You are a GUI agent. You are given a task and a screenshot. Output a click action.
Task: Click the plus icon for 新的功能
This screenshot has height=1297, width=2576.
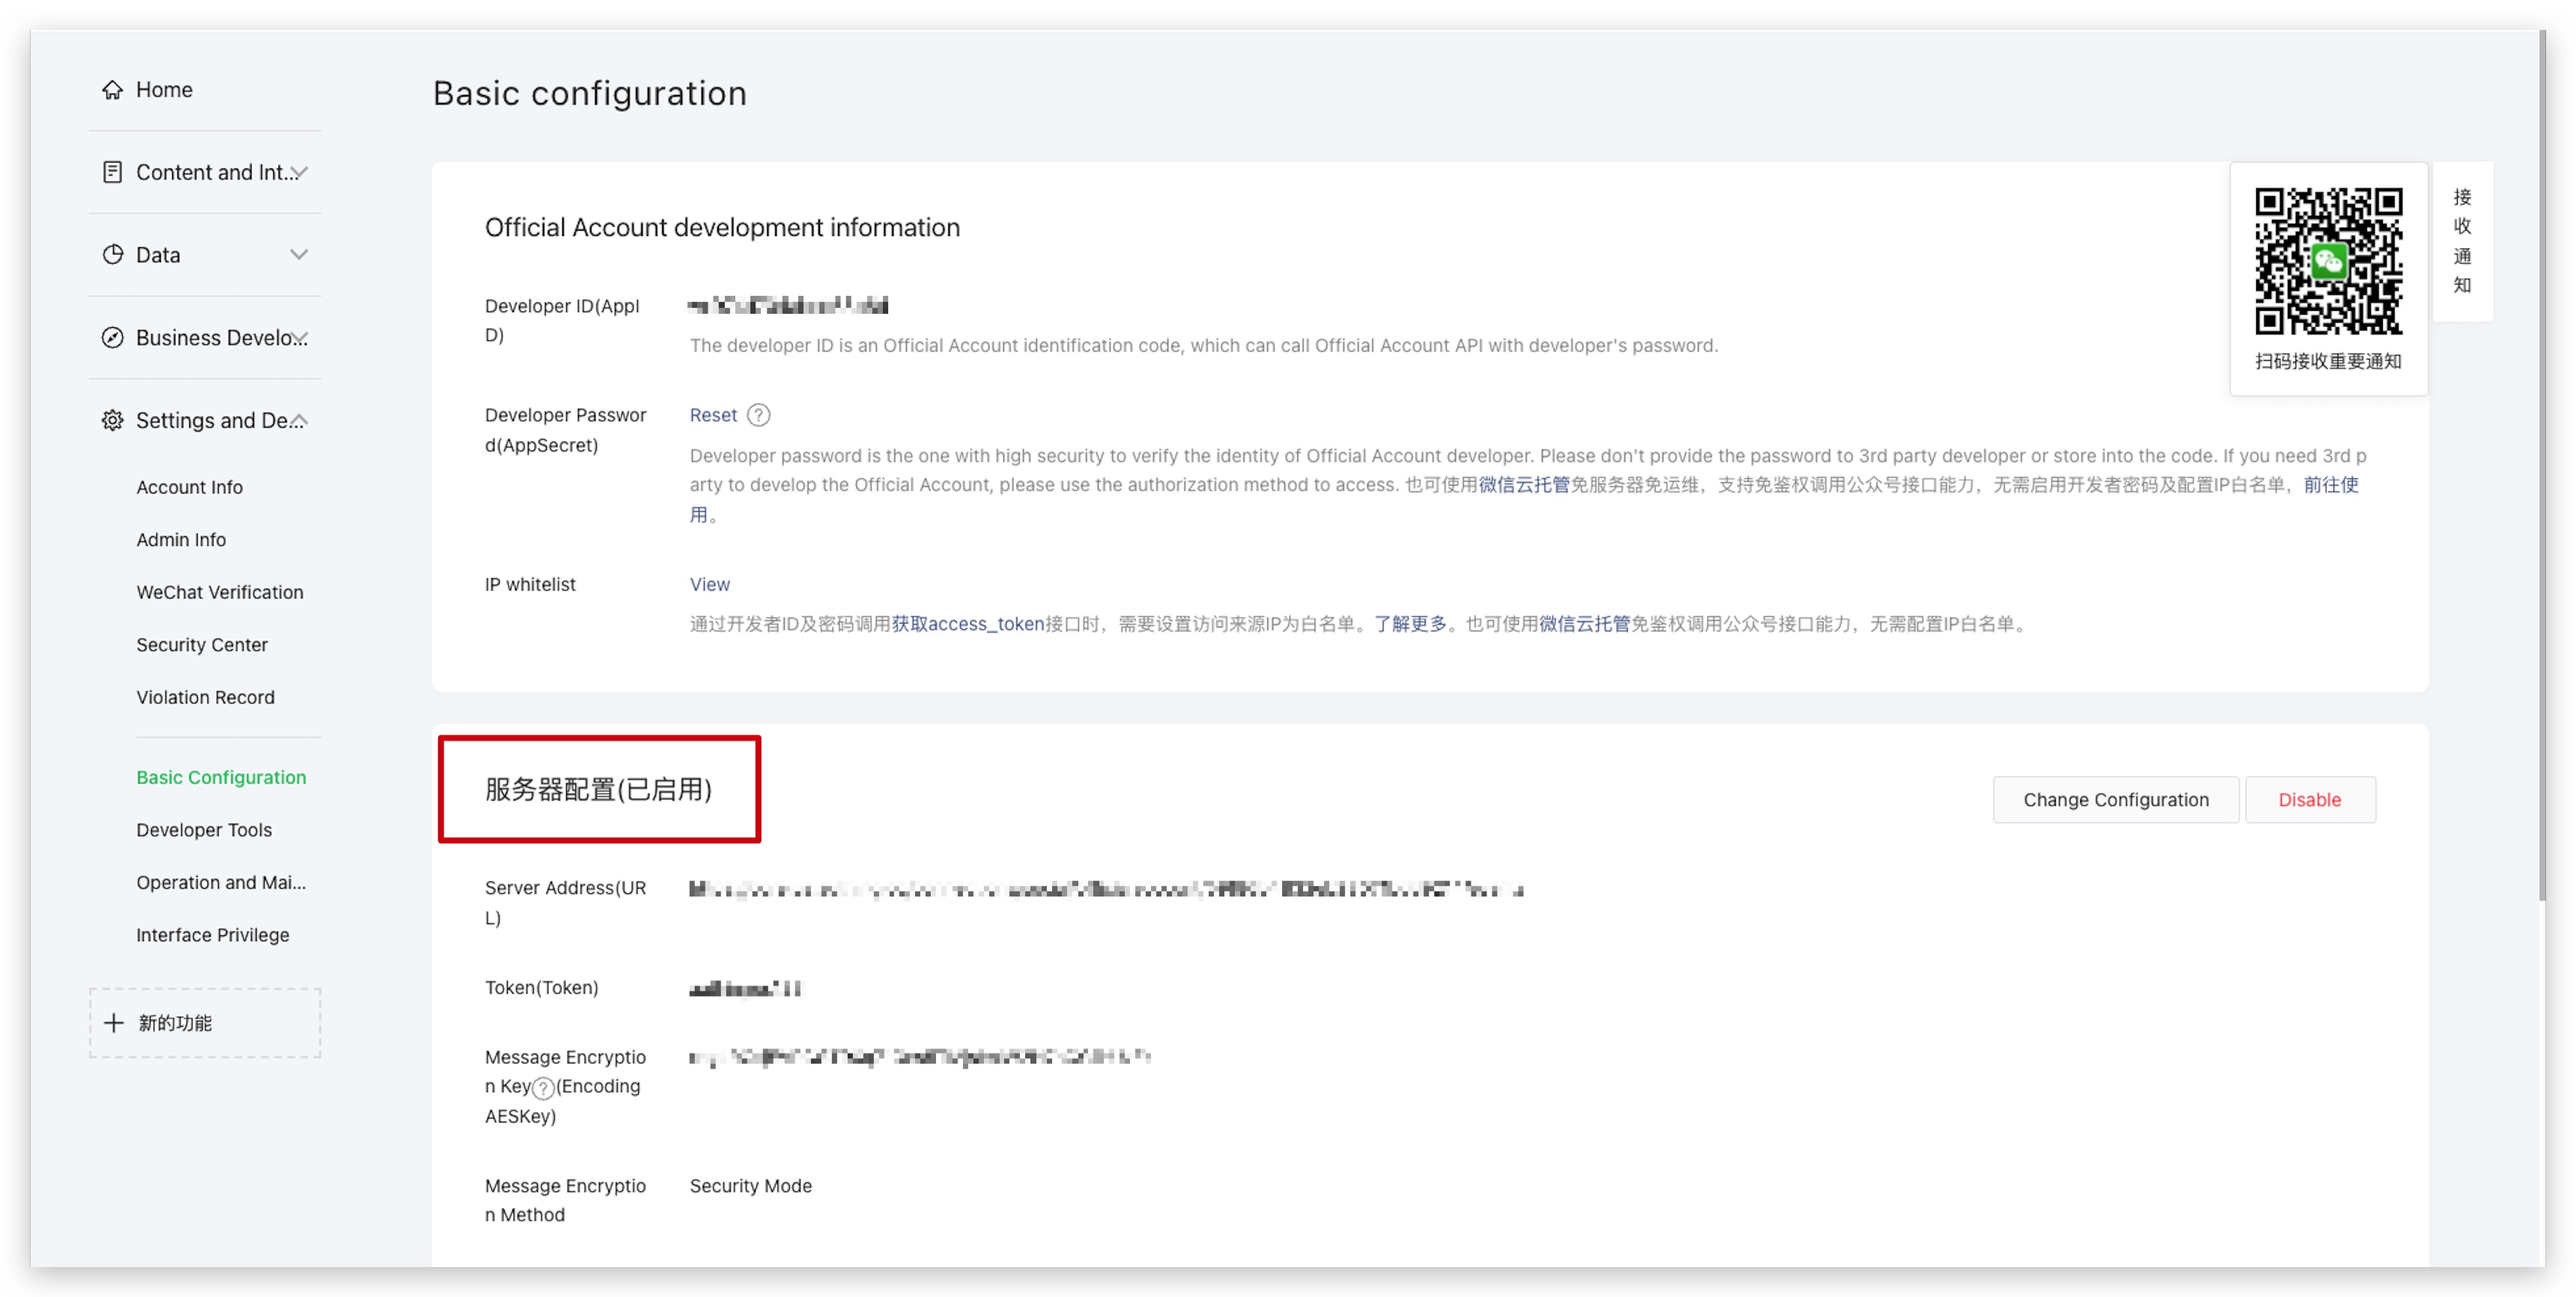(x=114, y=1023)
